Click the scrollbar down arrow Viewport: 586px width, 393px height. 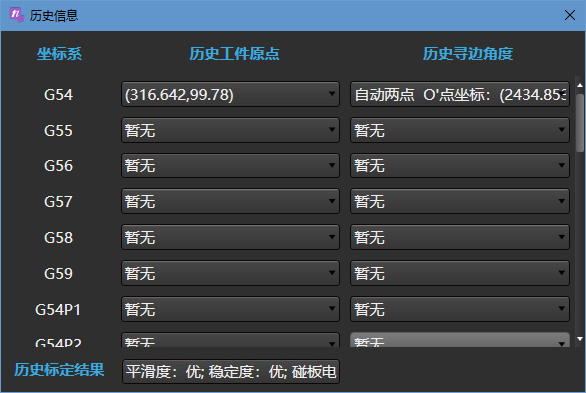(x=580, y=339)
